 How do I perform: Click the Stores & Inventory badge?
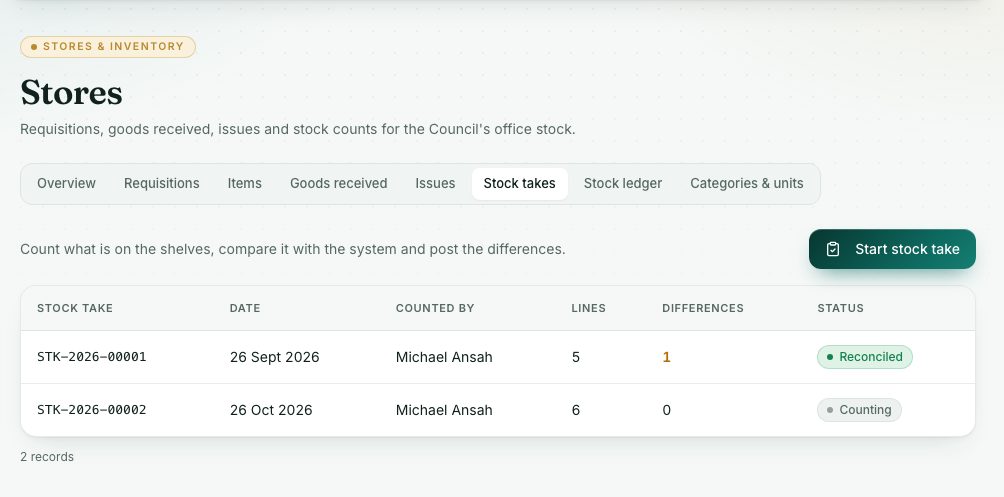click(x=108, y=47)
